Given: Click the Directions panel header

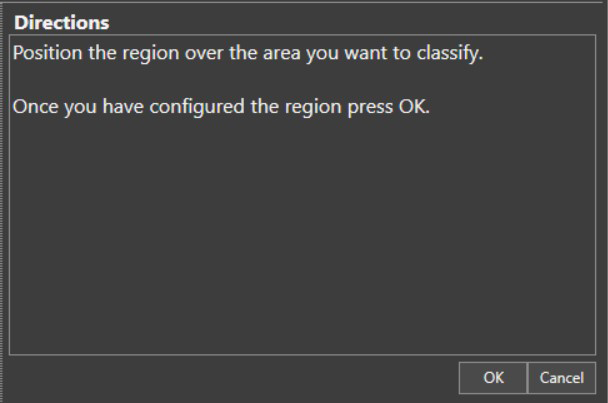Looking at the screenshot, I should coord(62,22).
